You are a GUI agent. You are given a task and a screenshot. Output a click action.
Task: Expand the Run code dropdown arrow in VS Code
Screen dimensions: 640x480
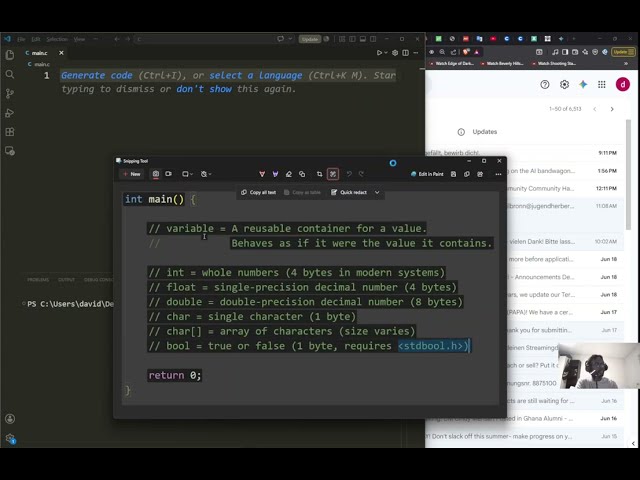386,53
